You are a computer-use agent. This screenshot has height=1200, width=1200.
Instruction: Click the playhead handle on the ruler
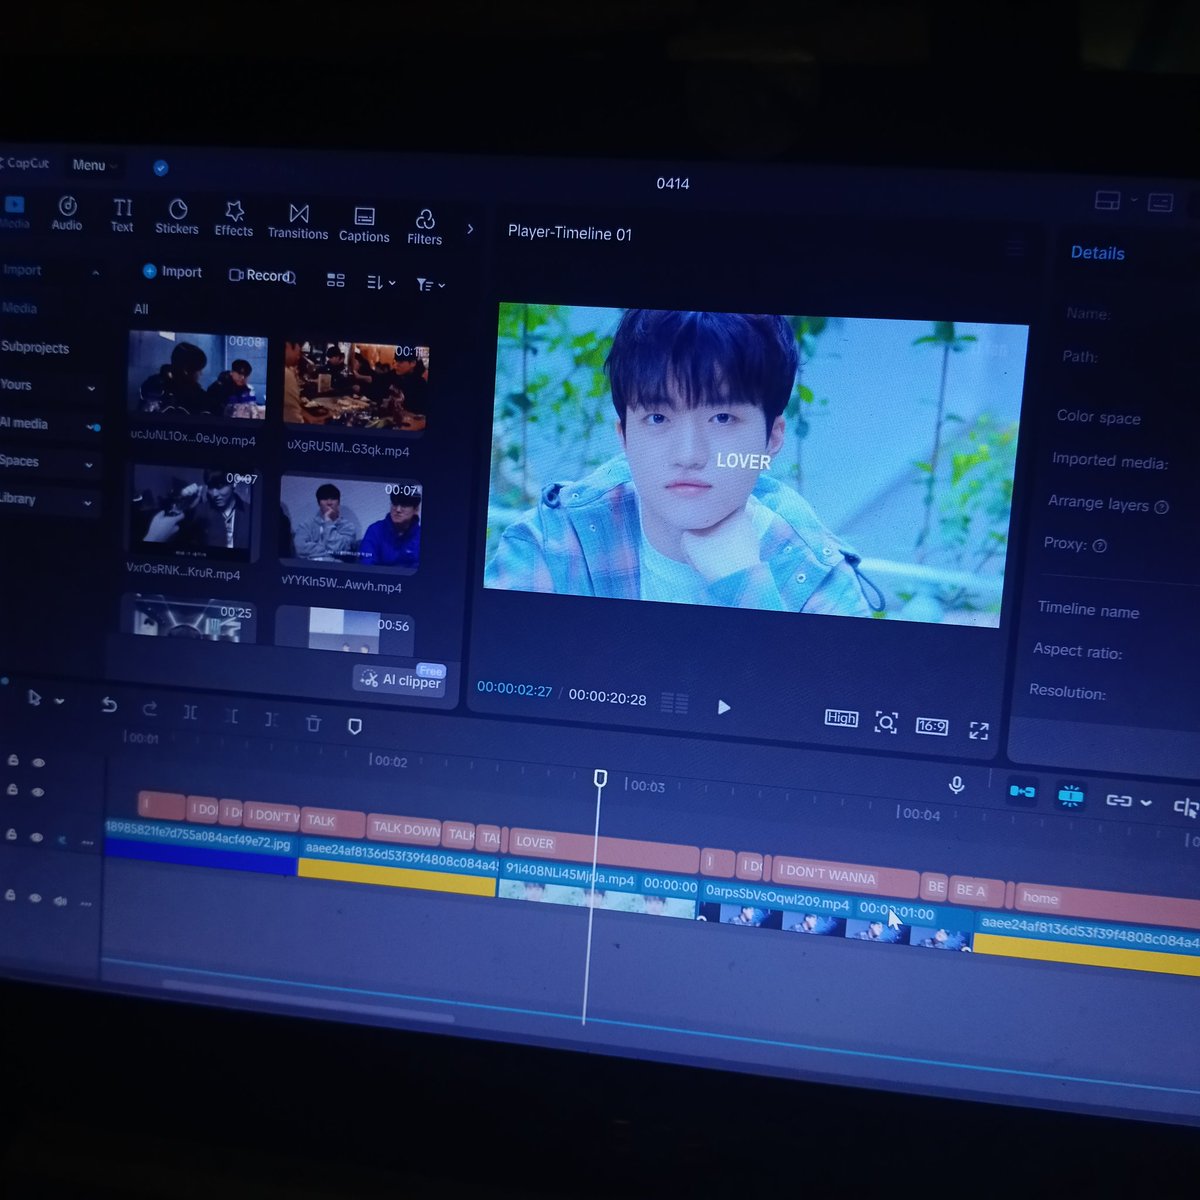(x=600, y=778)
